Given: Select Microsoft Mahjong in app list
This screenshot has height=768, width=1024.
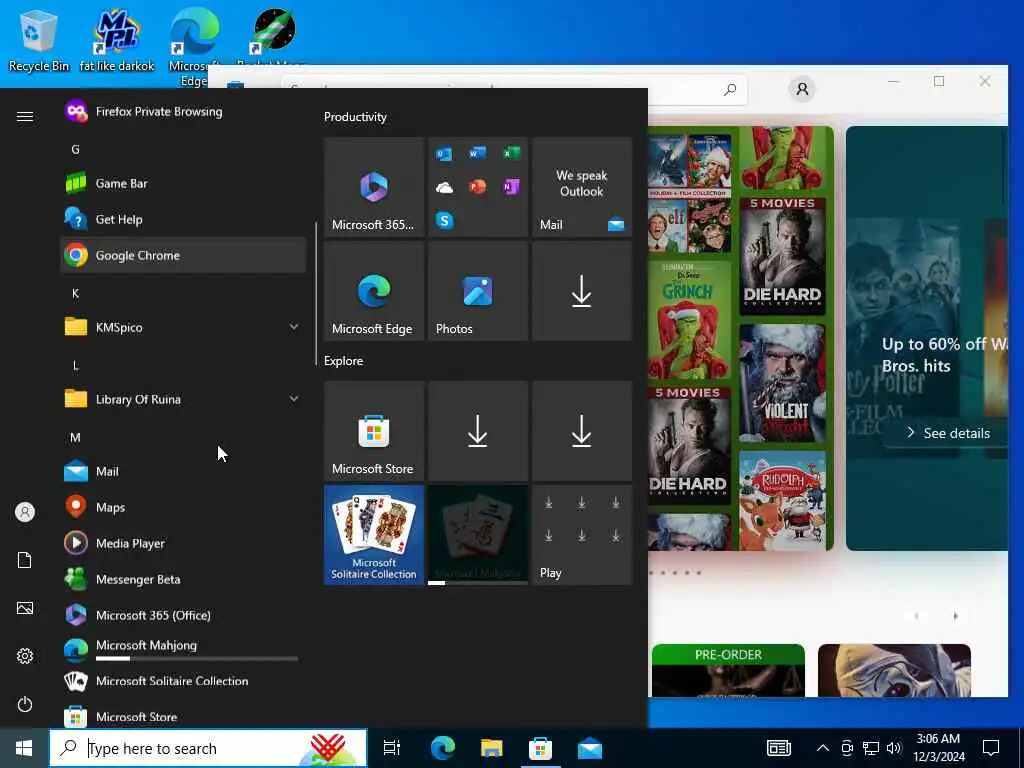Looking at the screenshot, I should point(183,648).
